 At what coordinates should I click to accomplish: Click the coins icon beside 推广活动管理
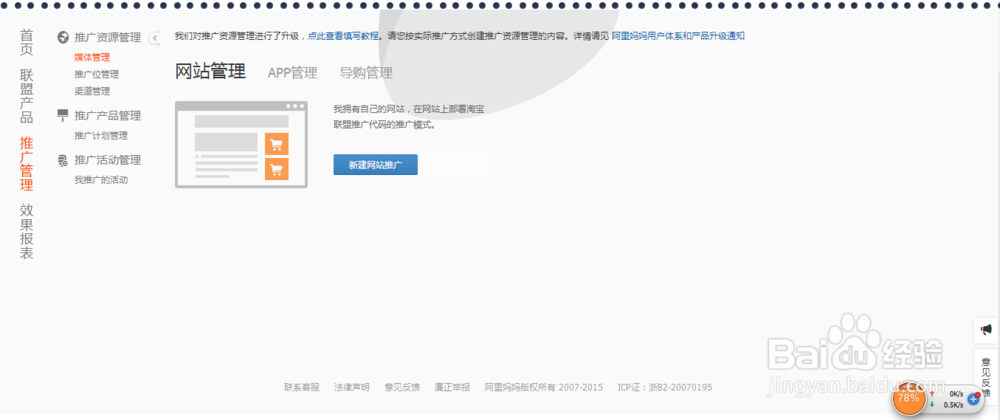pyautogui.click(x=62, y=160)
